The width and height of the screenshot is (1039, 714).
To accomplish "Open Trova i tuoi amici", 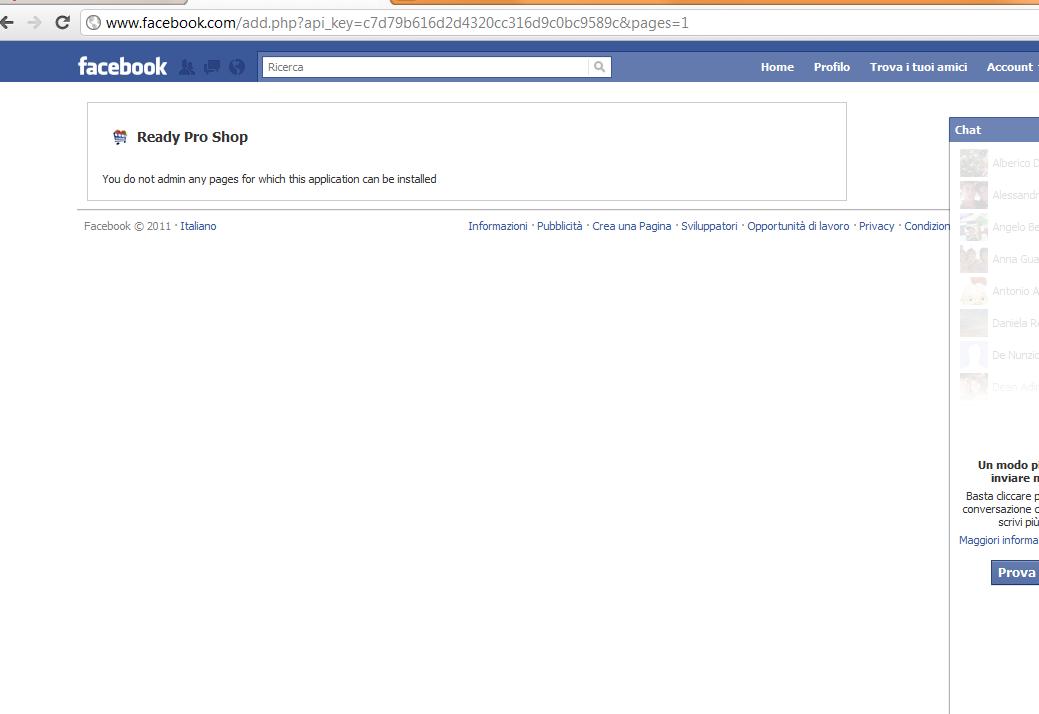I will [x=918, y=67].
